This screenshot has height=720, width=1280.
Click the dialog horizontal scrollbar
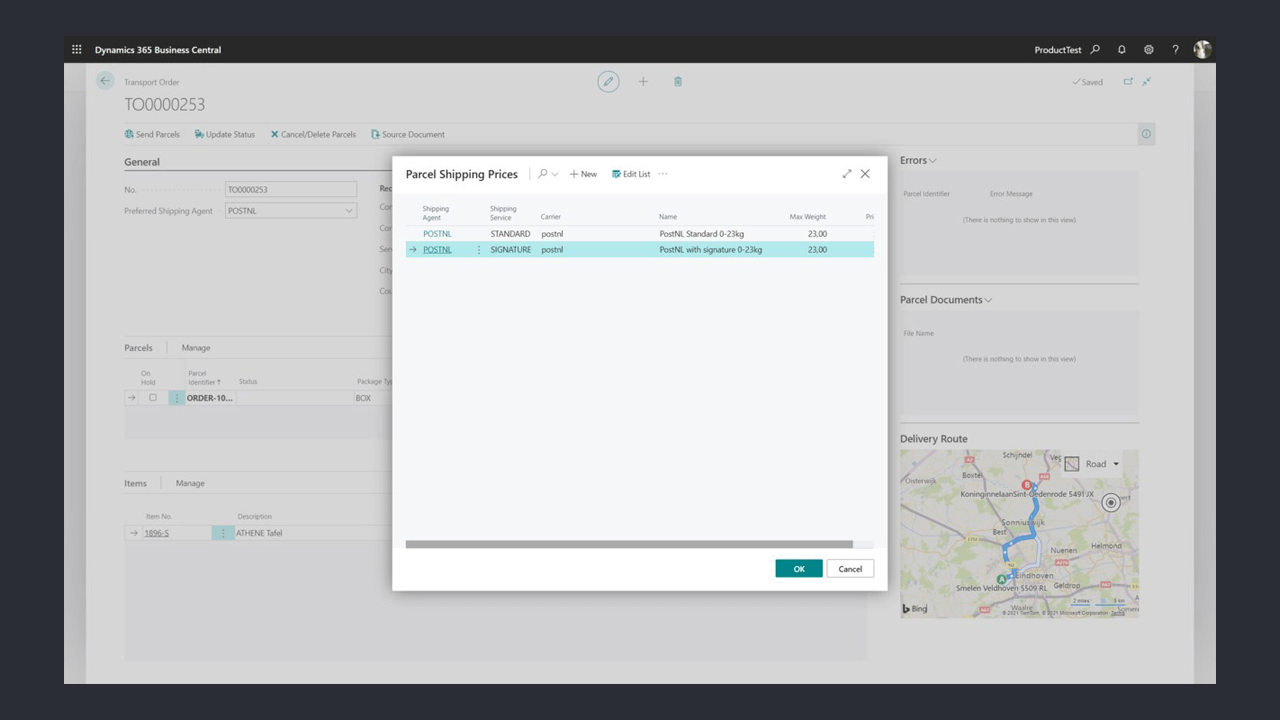(629, 545)
